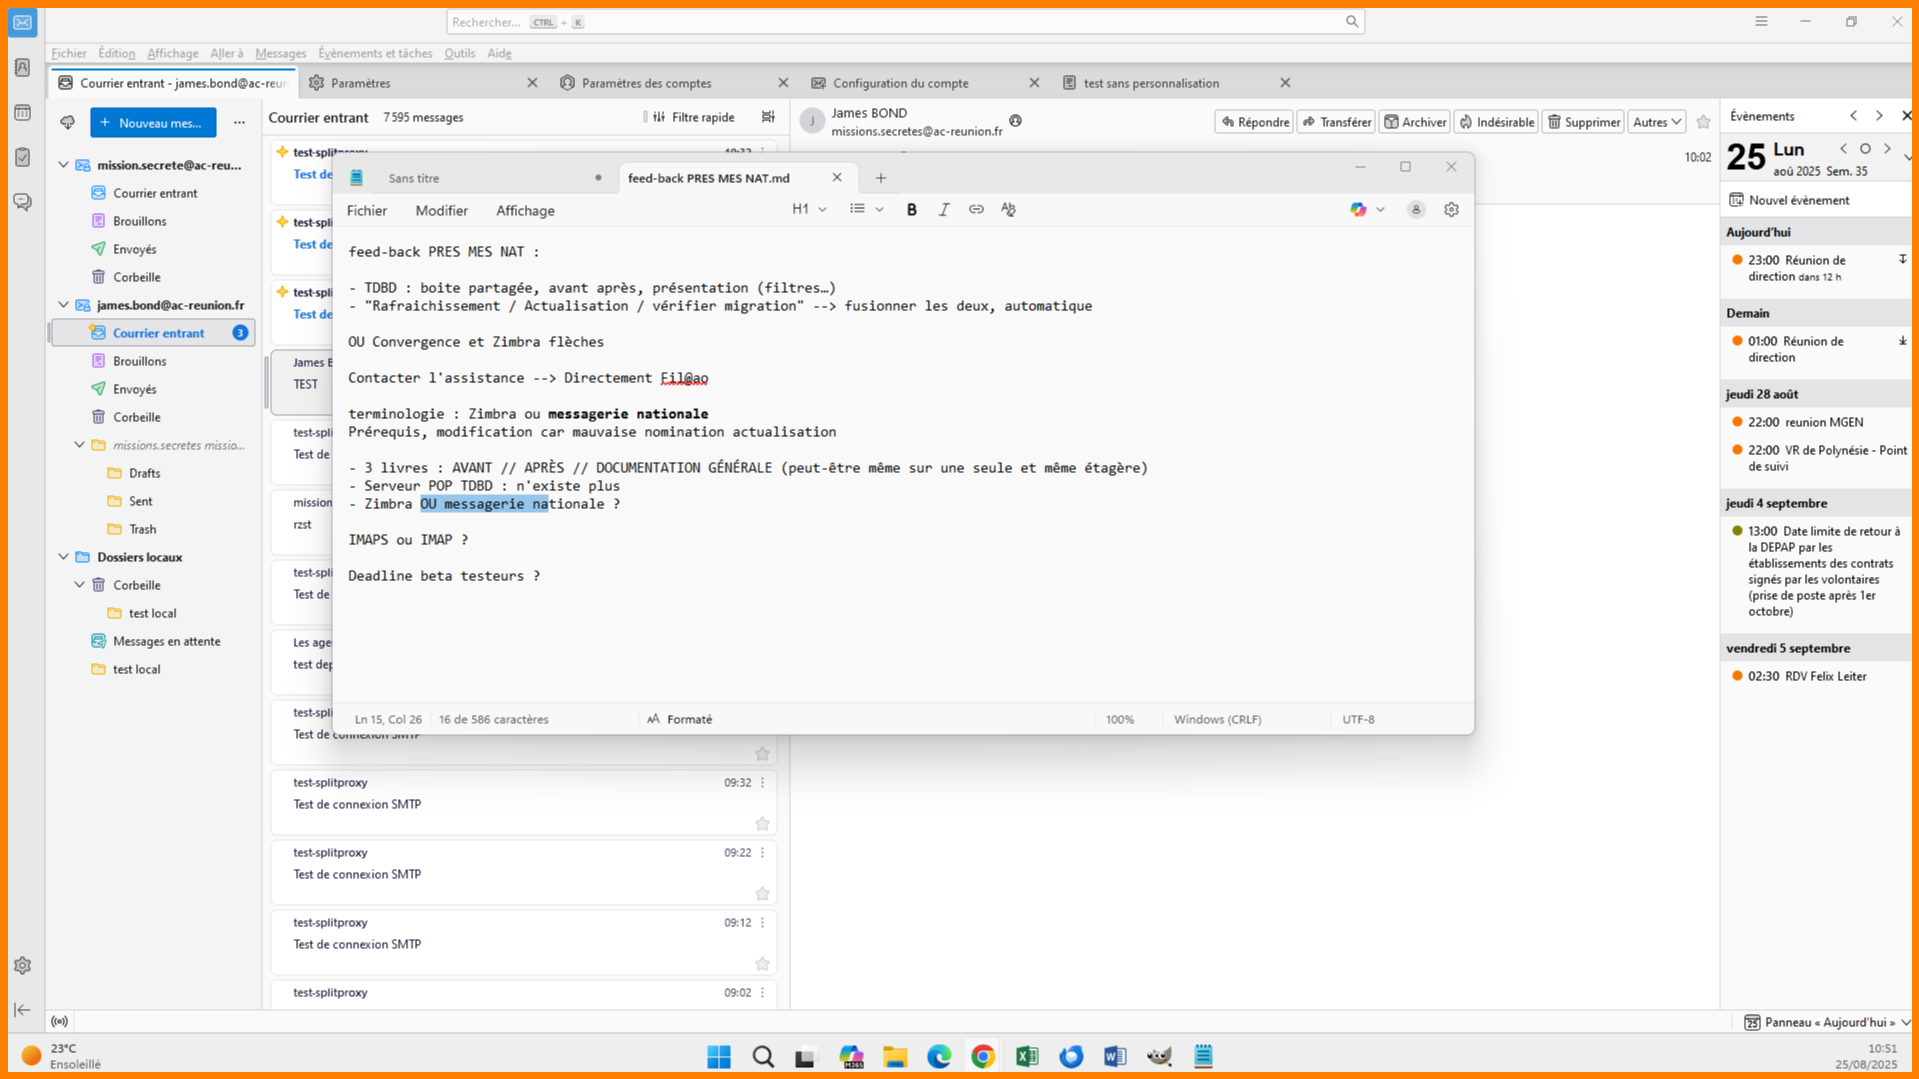Image resolution: width=1919 pixels, height=1079 pixels.
Task: Expand the Autres actions dropdown
Action: pos(1656,122)
